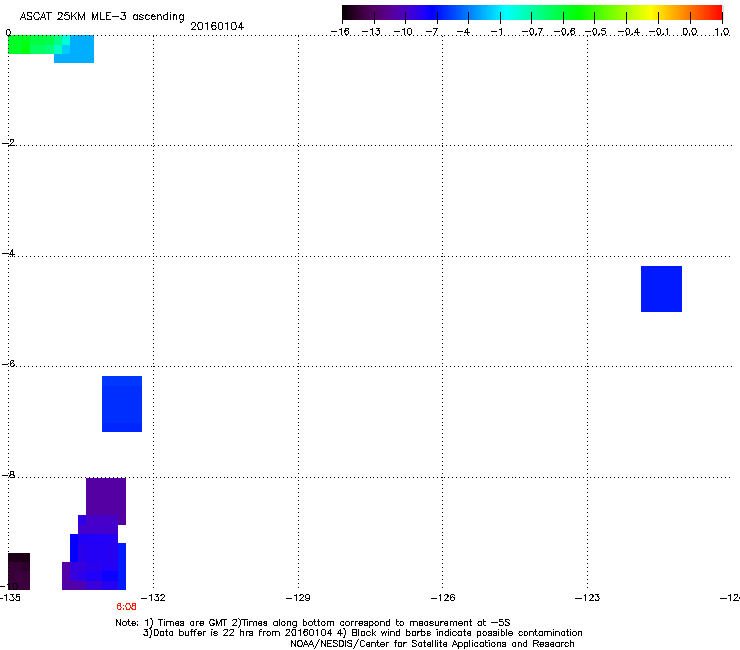Click the light blue data patch at the top
Screen dimensions: 740x650
tap(78, 49)
